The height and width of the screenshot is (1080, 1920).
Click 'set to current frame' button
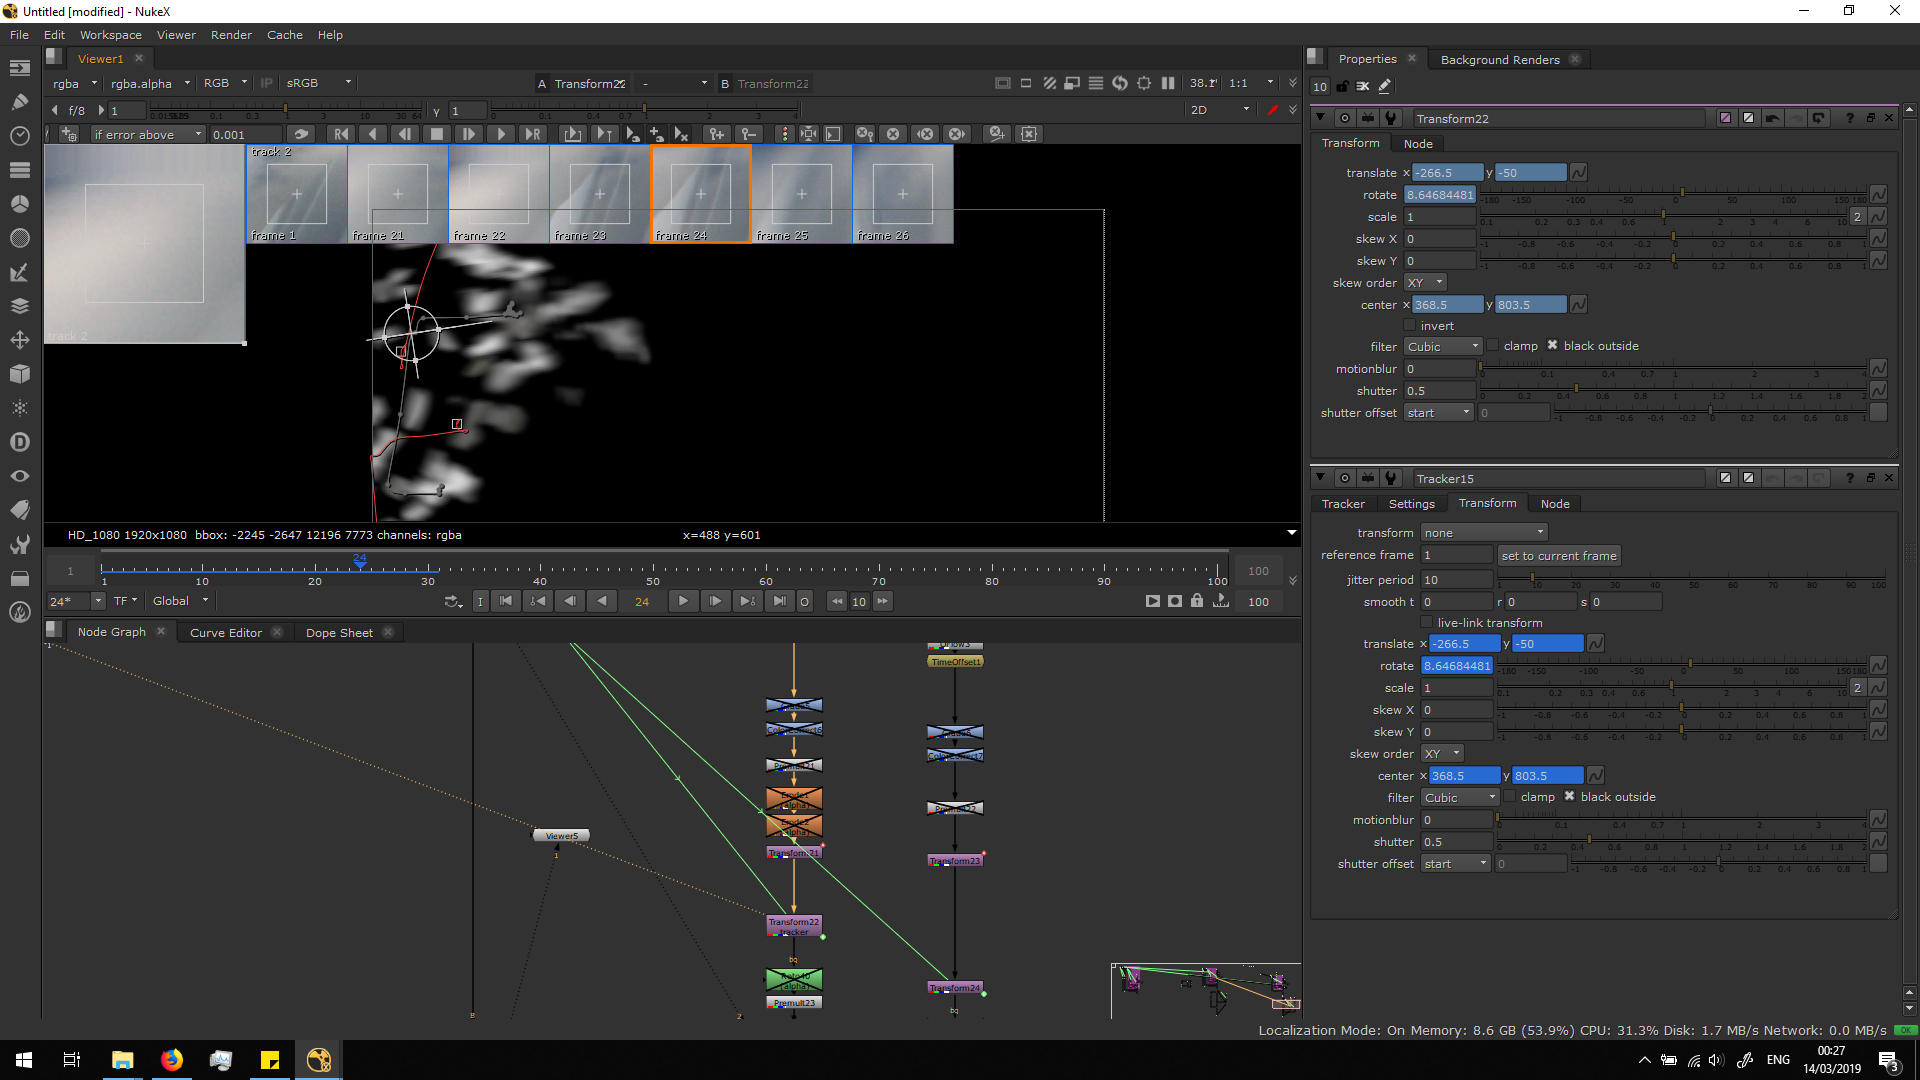1558,556
